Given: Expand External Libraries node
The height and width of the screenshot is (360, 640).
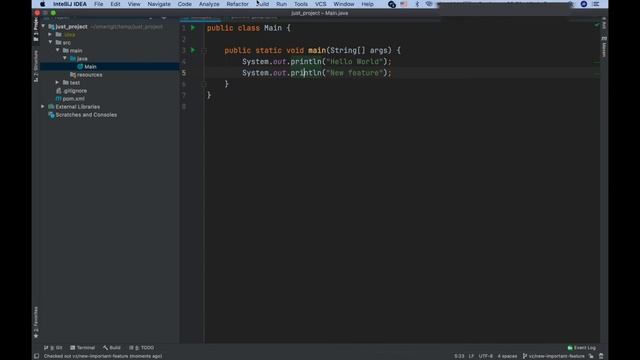Looking at the screenshot, I should 43,107.
